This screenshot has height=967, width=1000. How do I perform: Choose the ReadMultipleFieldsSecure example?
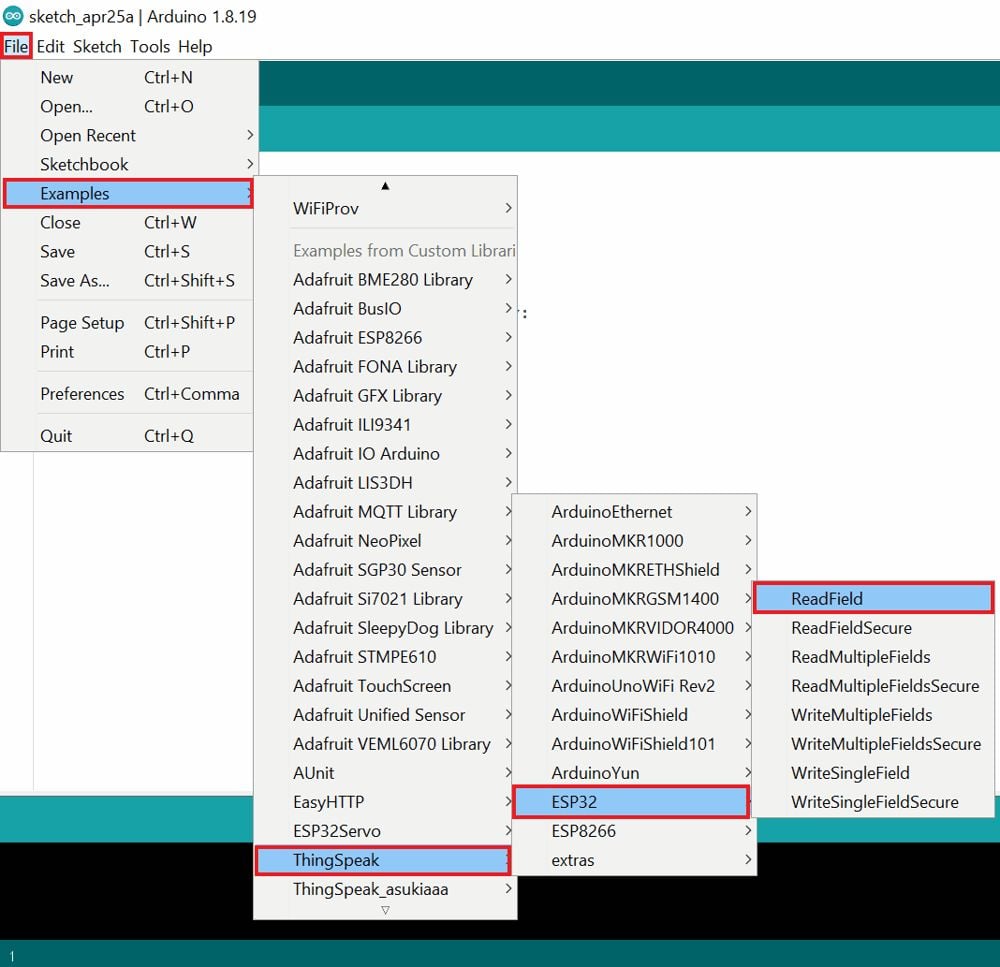tap(884, 686)
